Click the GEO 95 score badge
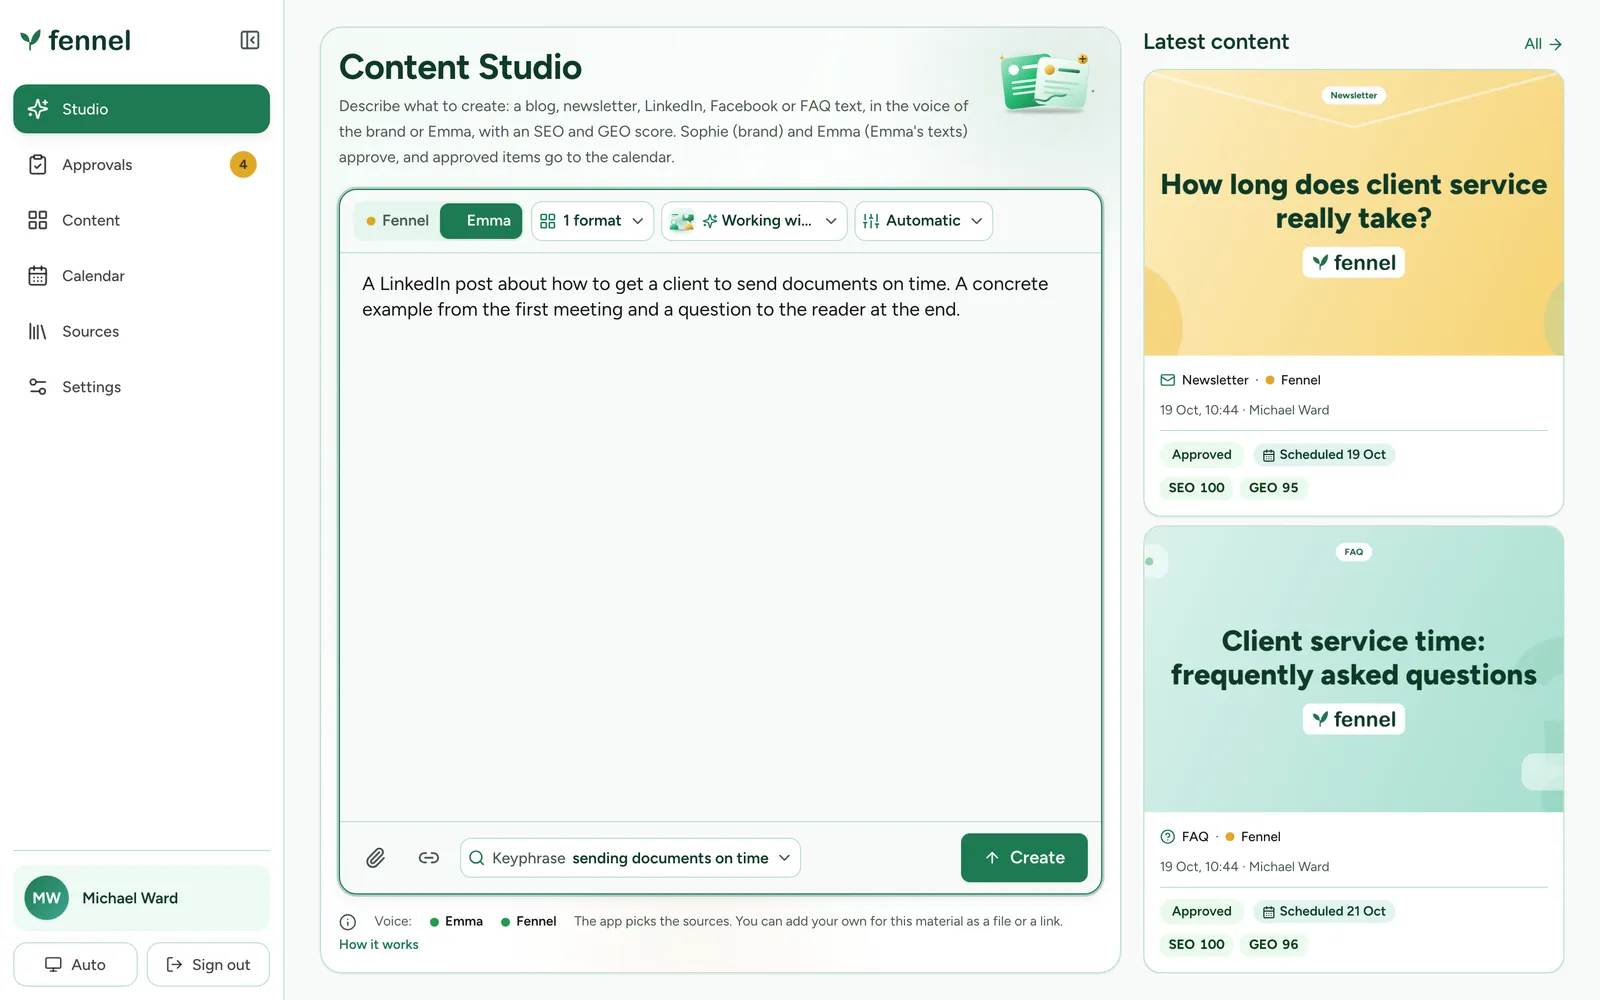Image resolution: width=1600 pixels, height=1000 pixels. pyautogui.click(x=1274, y=488)
